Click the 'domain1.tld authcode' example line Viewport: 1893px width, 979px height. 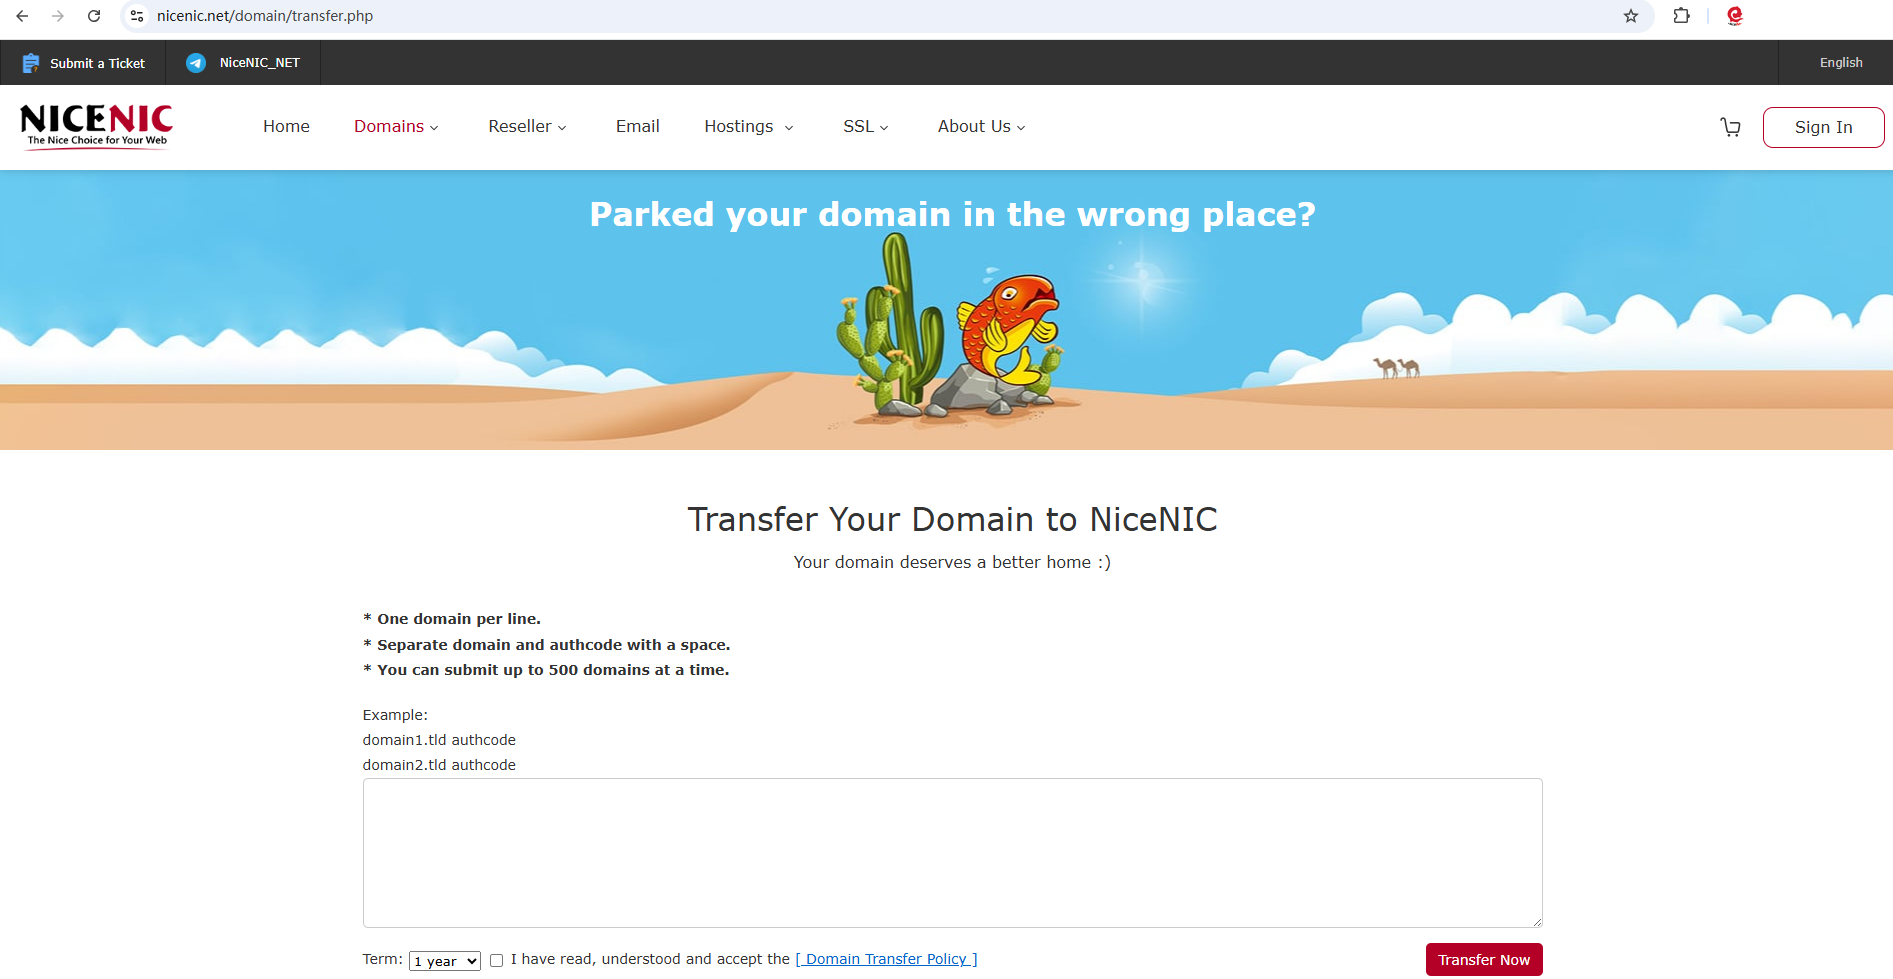pyautogui.click(x=439, y=740)
